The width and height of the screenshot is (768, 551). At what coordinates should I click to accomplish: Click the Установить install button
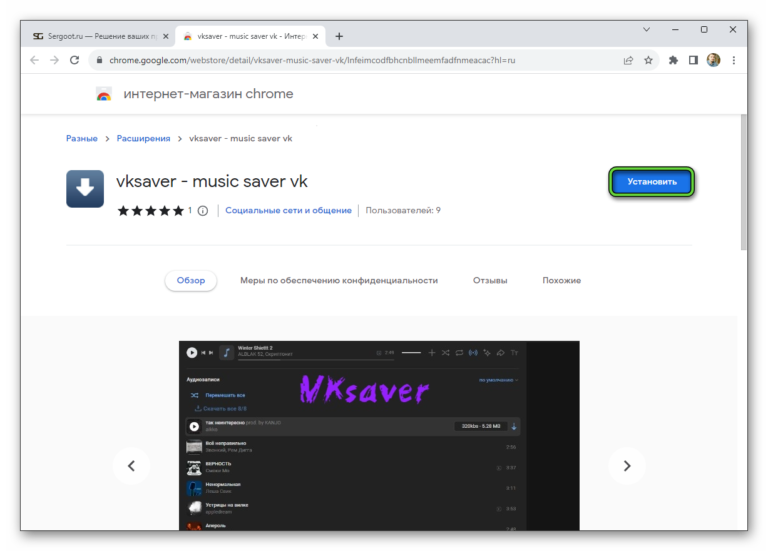point(652,182)
